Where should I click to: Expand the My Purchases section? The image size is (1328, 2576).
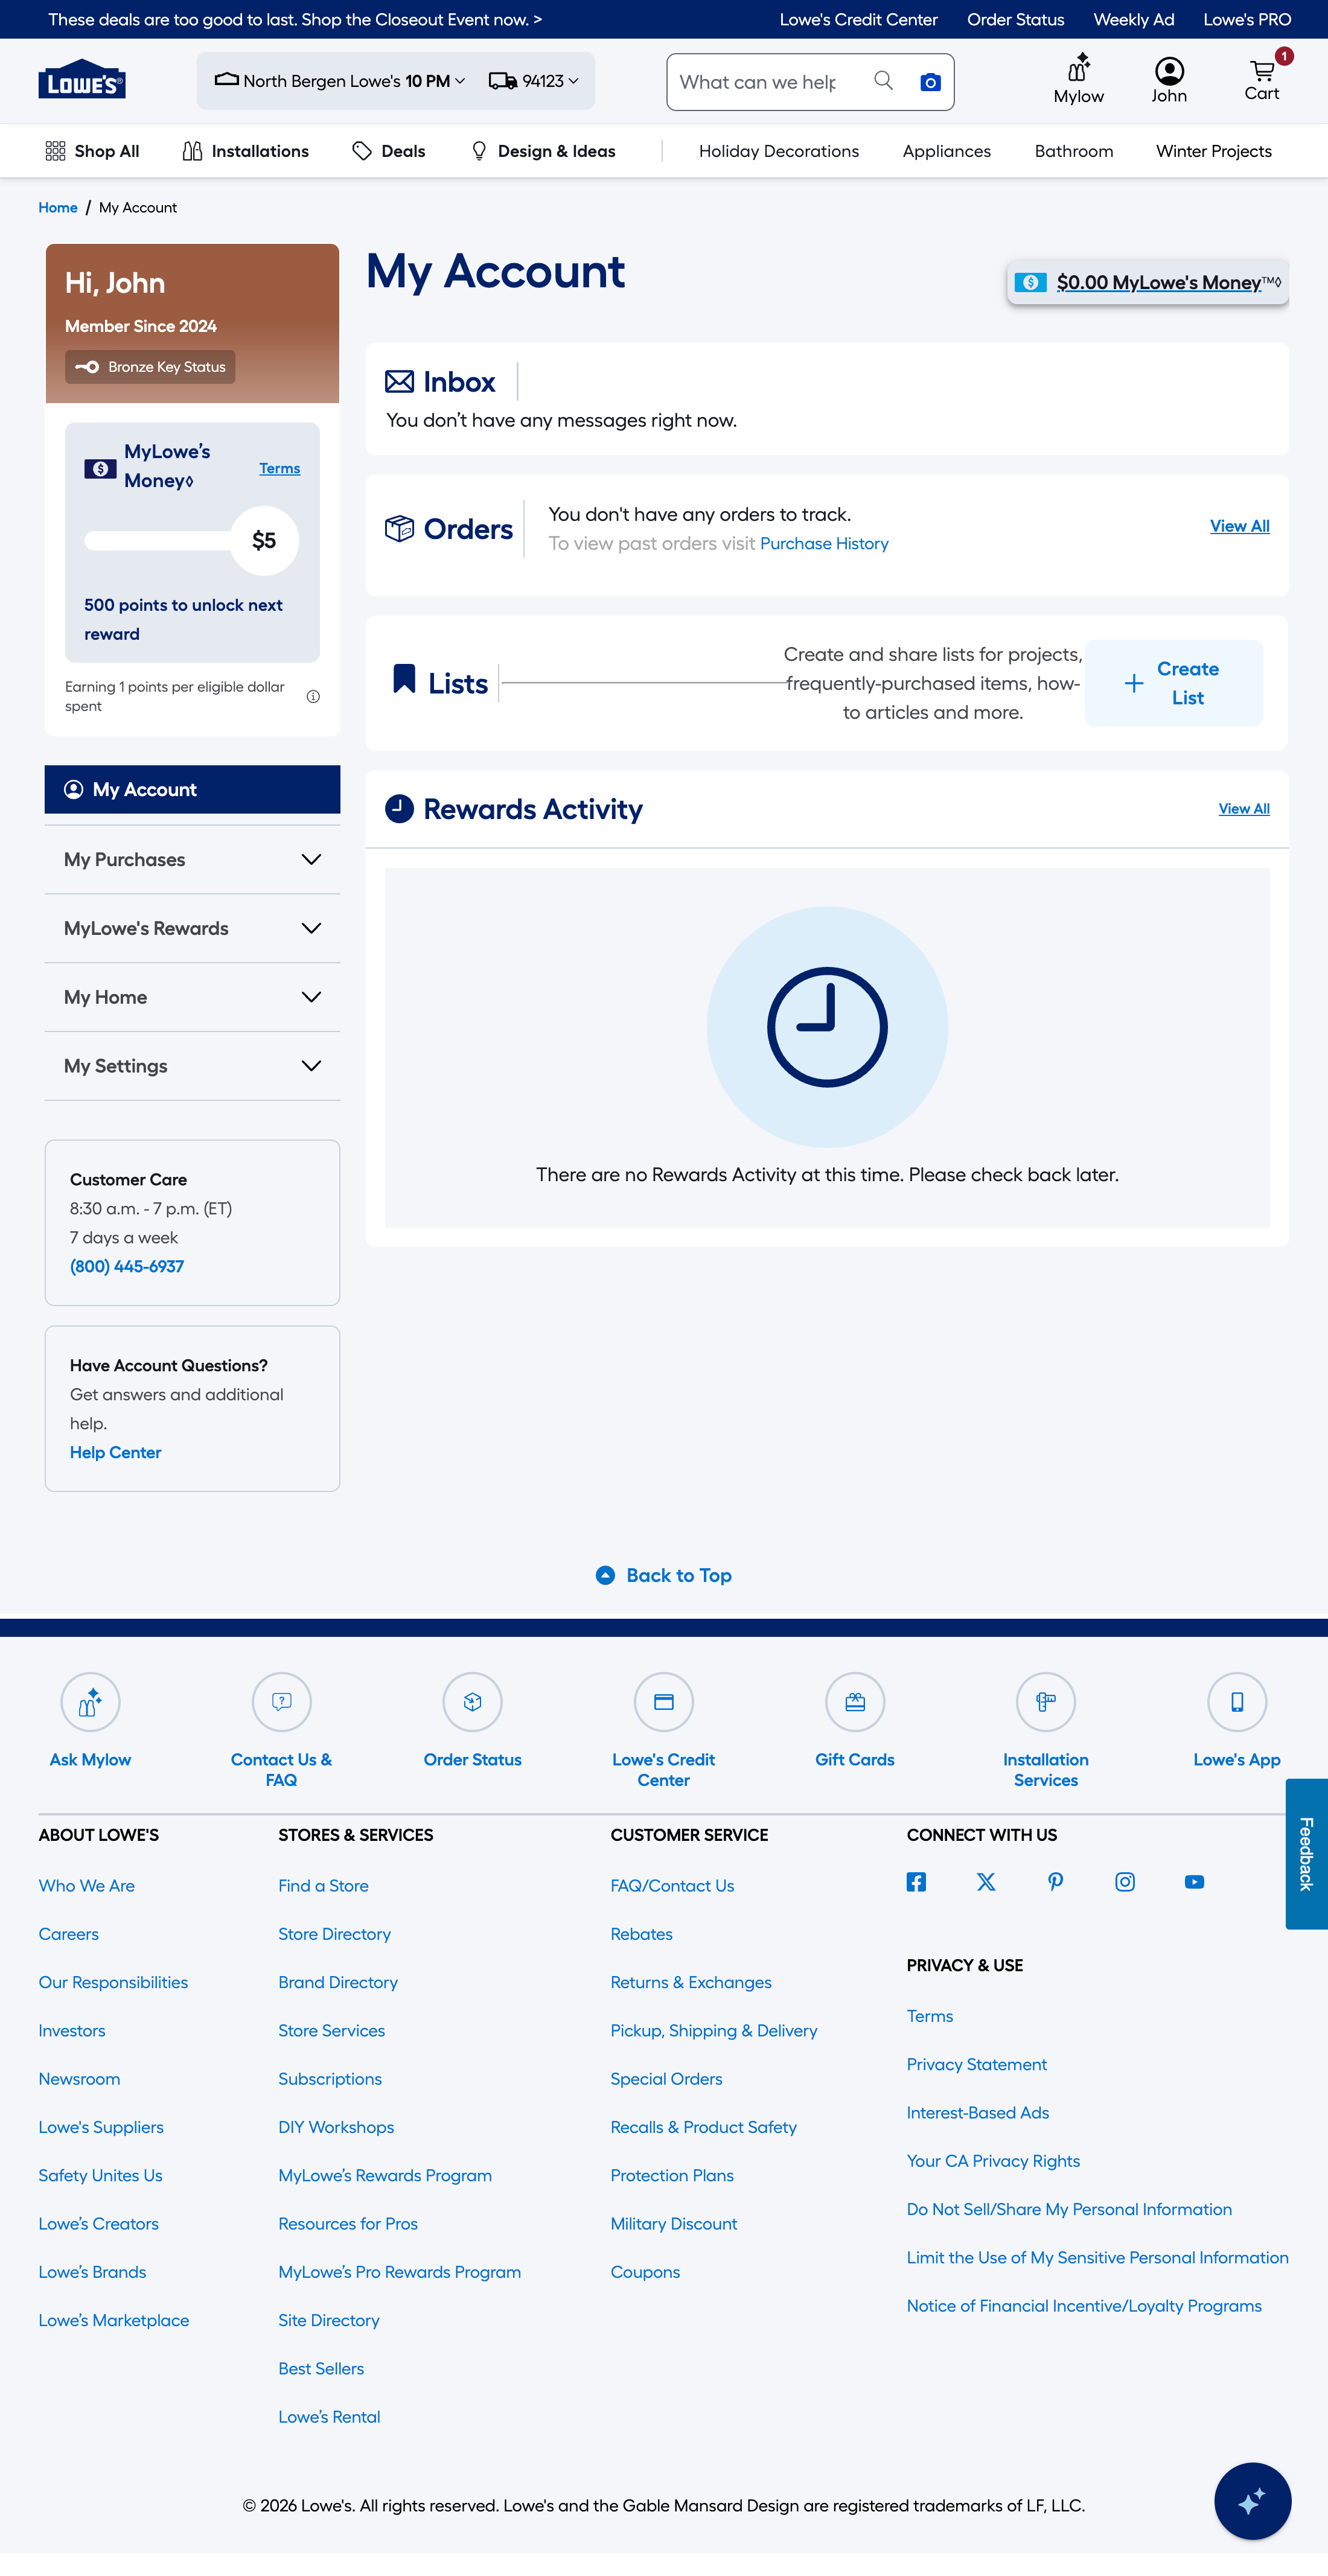(192, 859)
